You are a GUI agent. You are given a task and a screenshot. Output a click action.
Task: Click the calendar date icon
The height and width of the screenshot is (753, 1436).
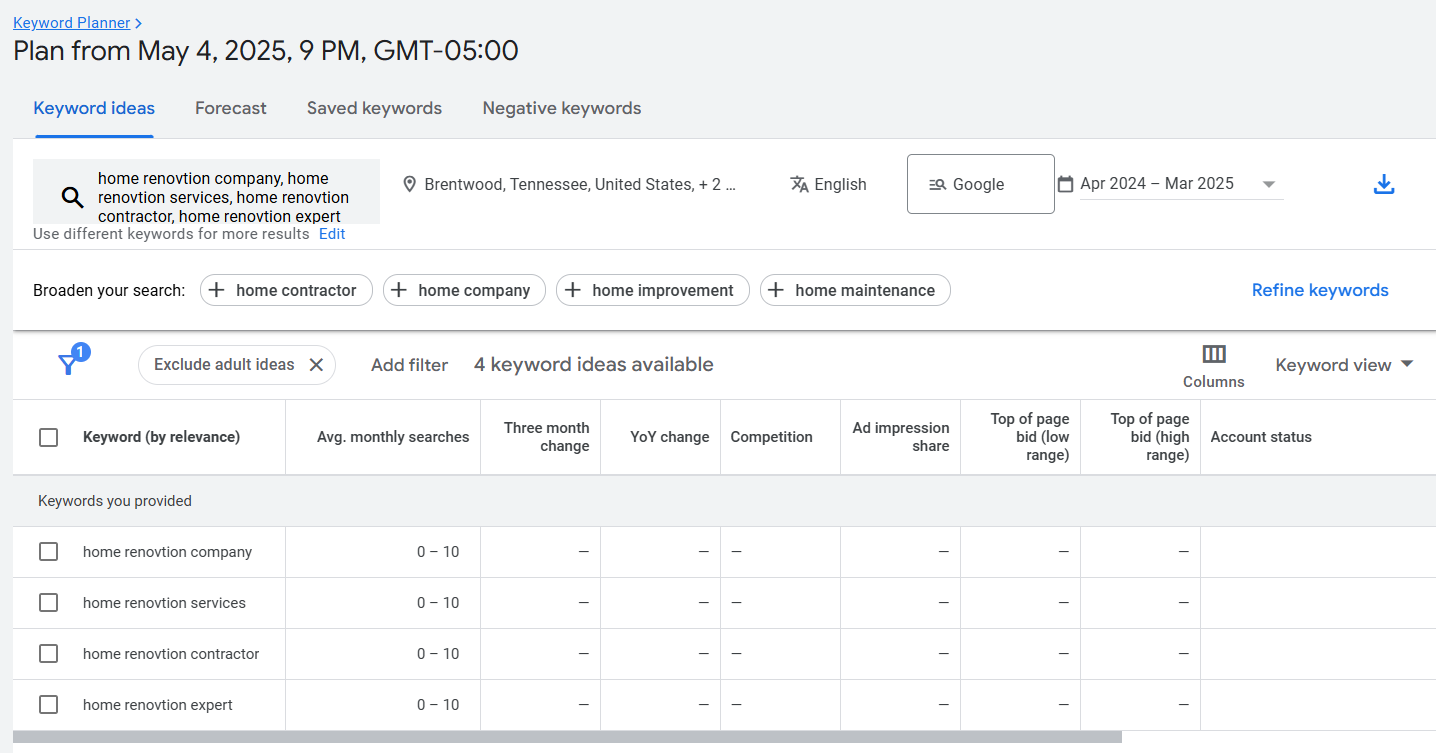click(1065, 184)
